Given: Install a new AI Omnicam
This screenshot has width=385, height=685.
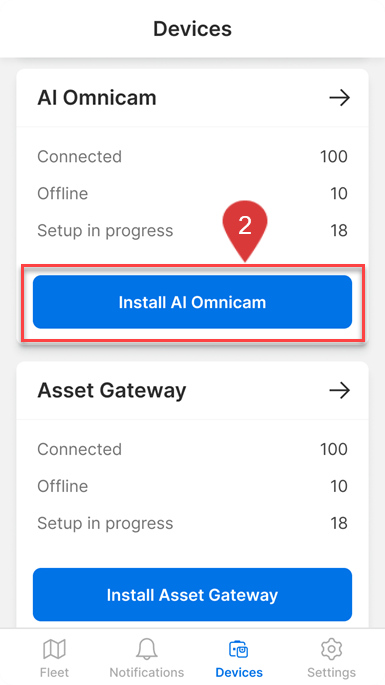Looking at the screenshot, I should point(192,302).
